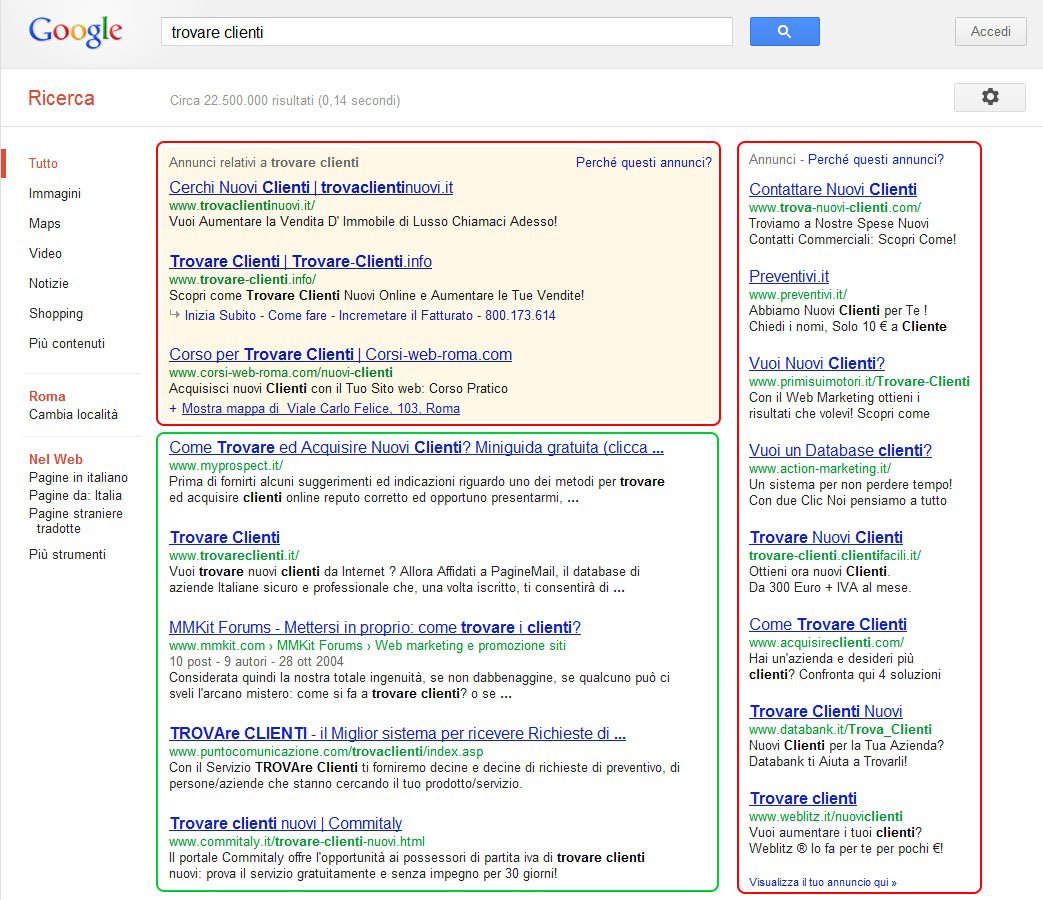1043x900 pixels.
Task: Click the 'Inizia Subito' sitelink
Action: 220,315
